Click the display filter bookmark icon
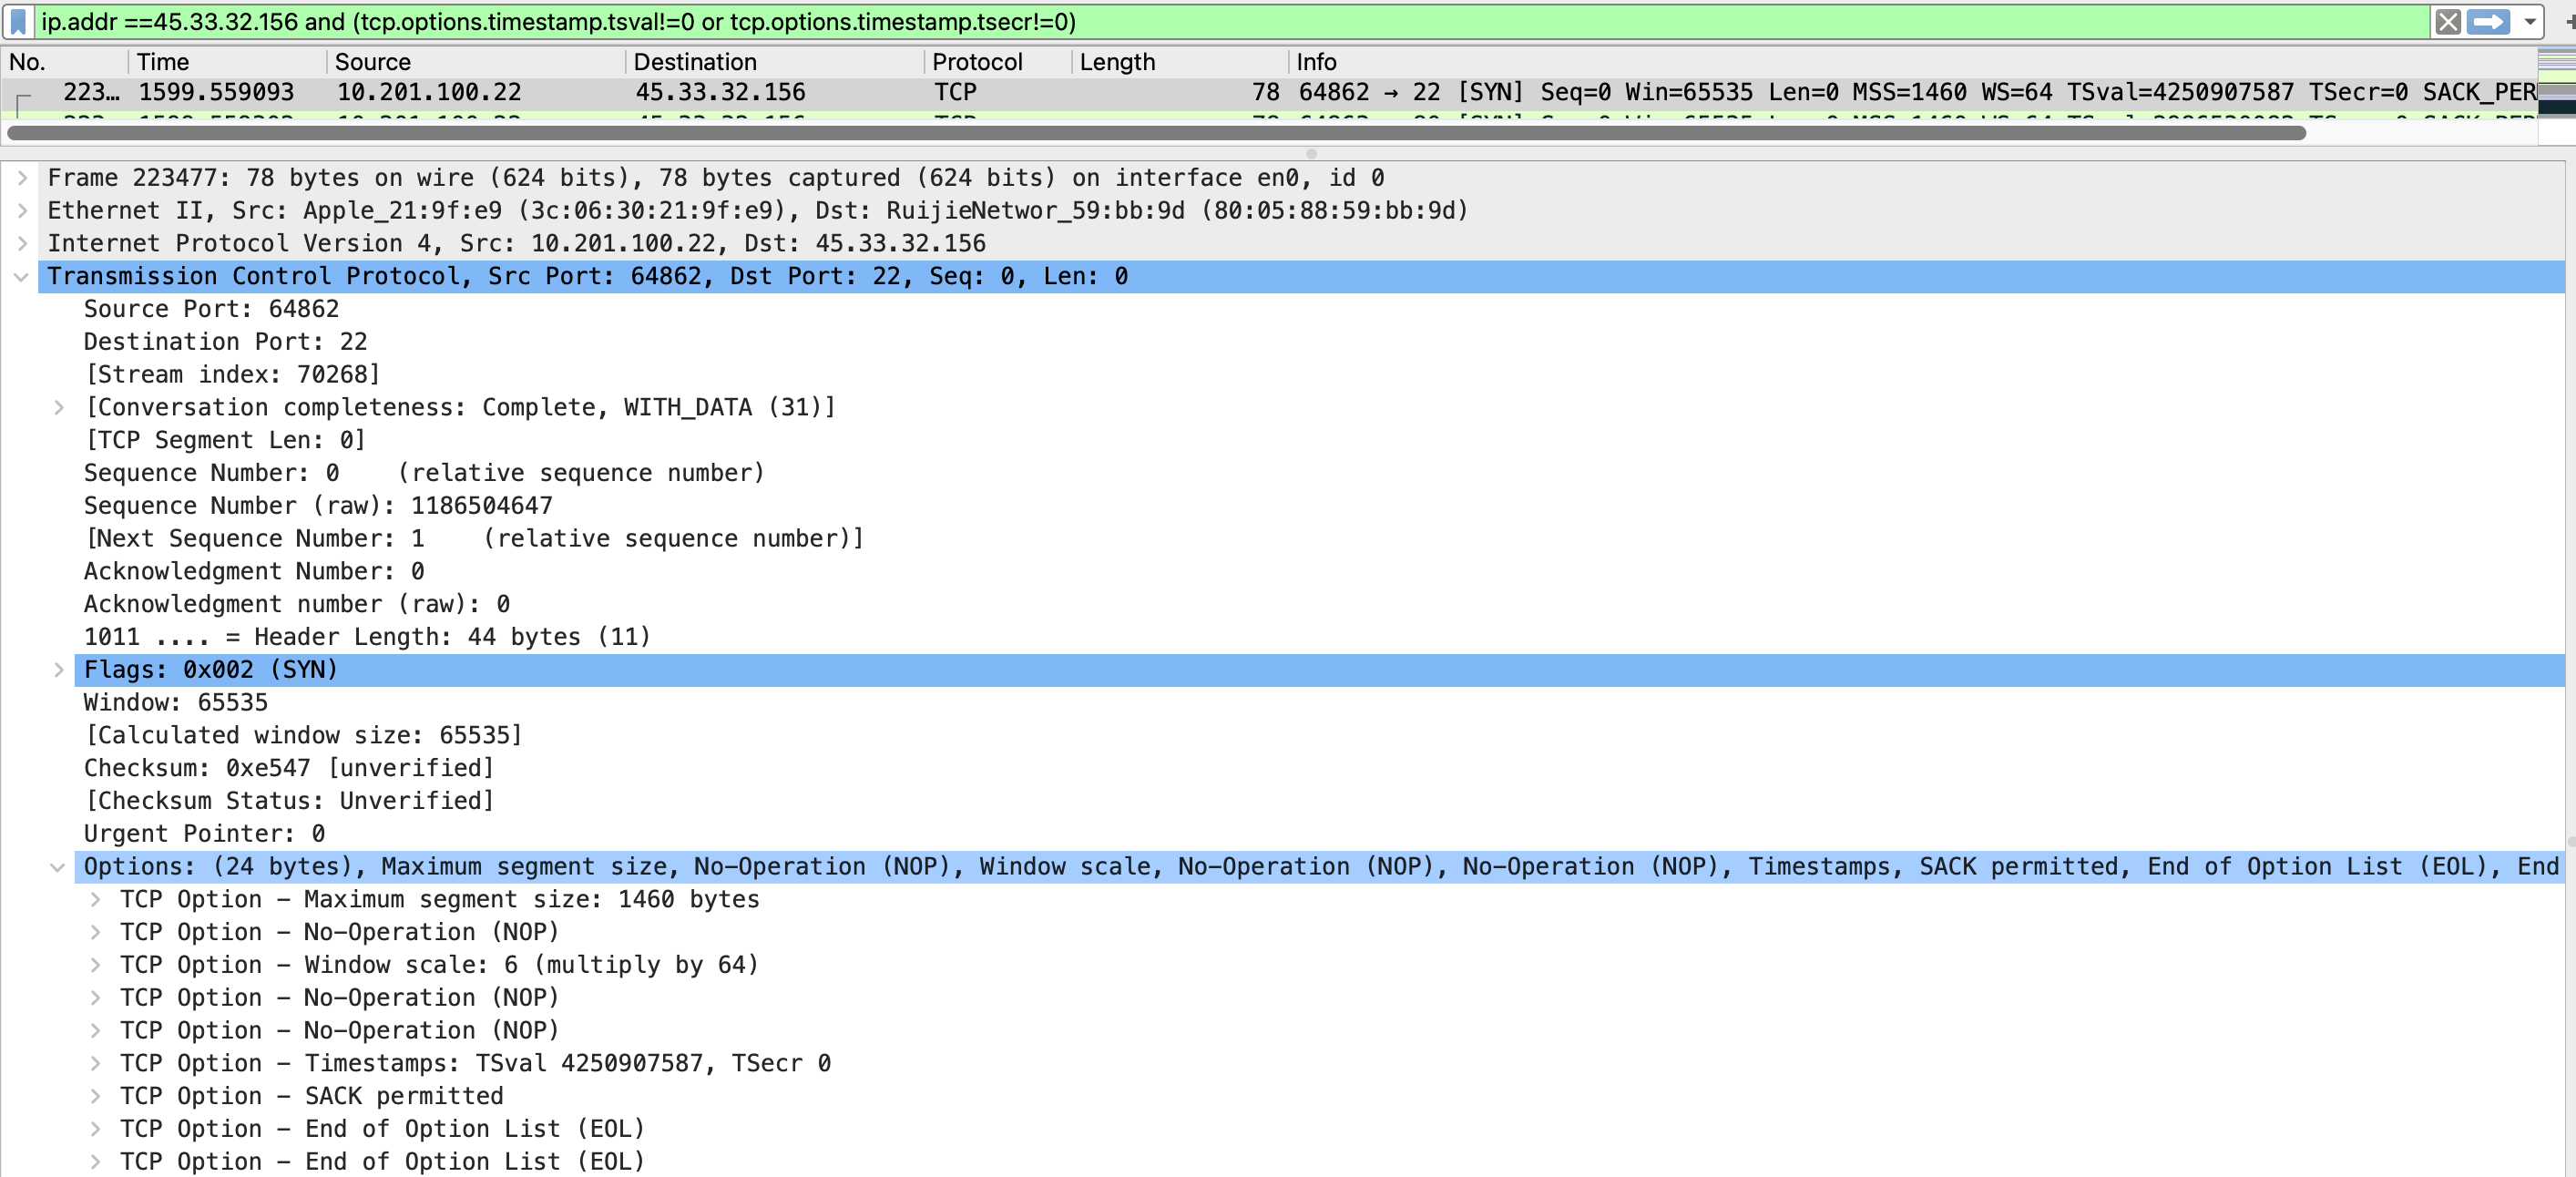The height and width of the screenshot is (1177, 2576). (18, 21)
